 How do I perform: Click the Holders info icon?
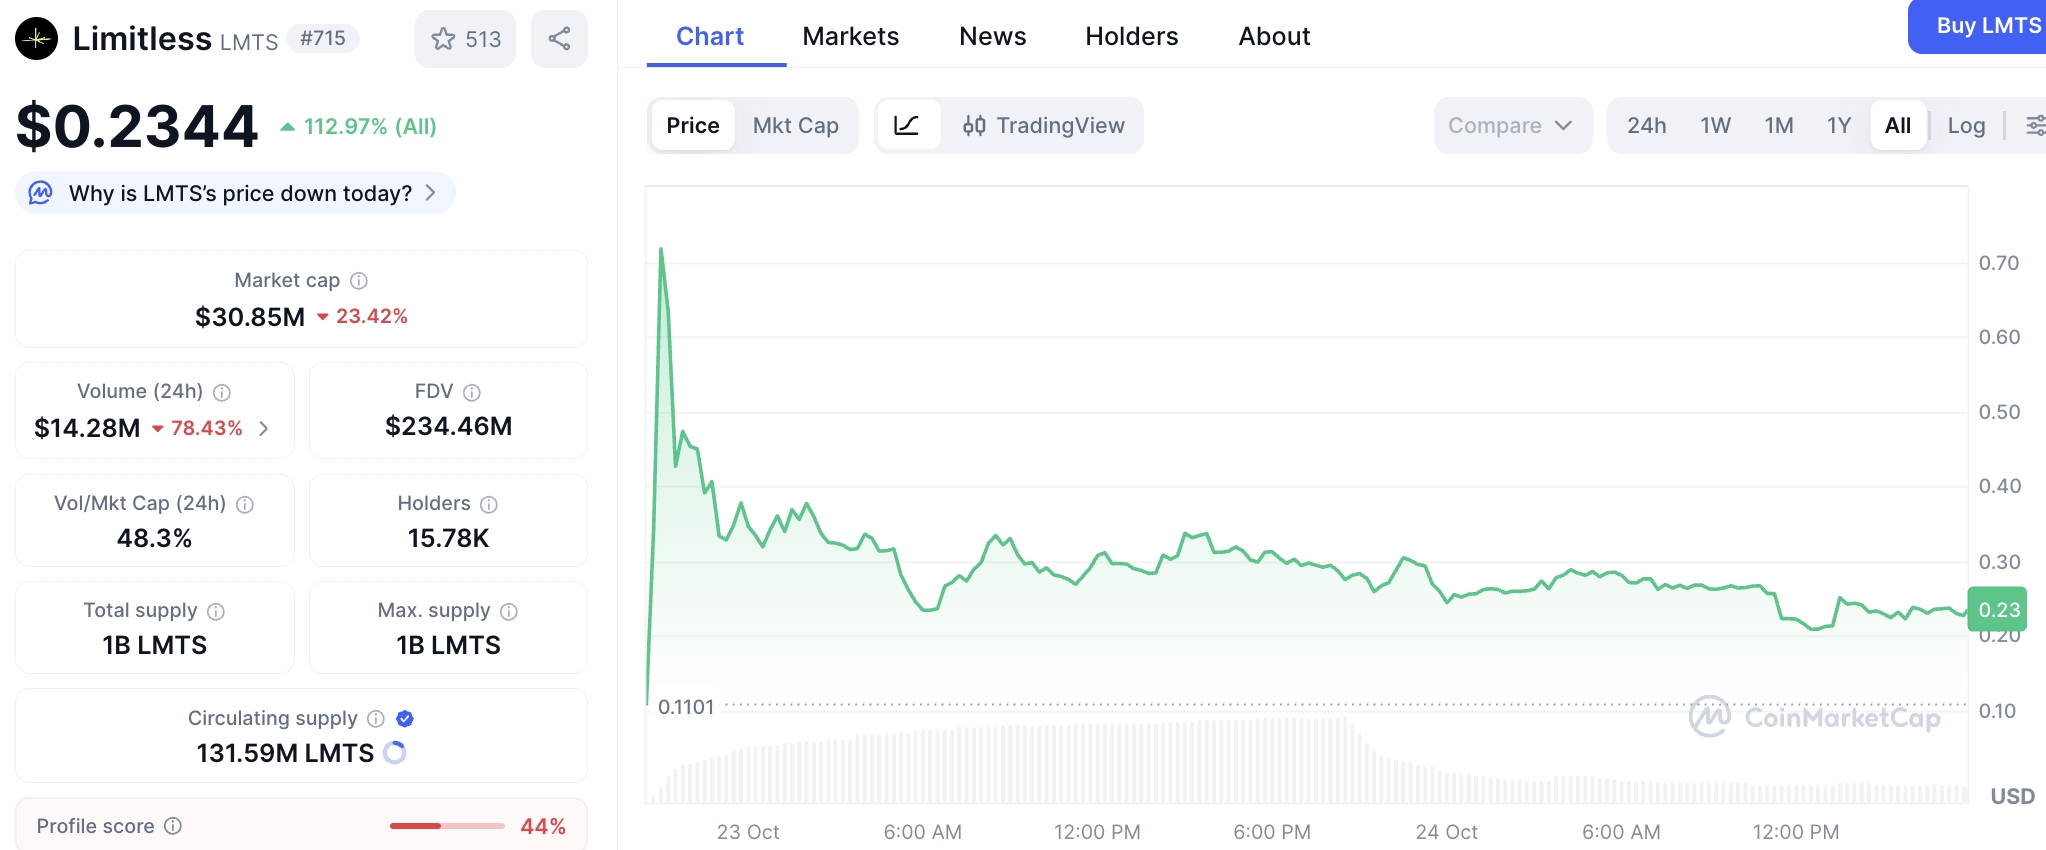[489, 504]
